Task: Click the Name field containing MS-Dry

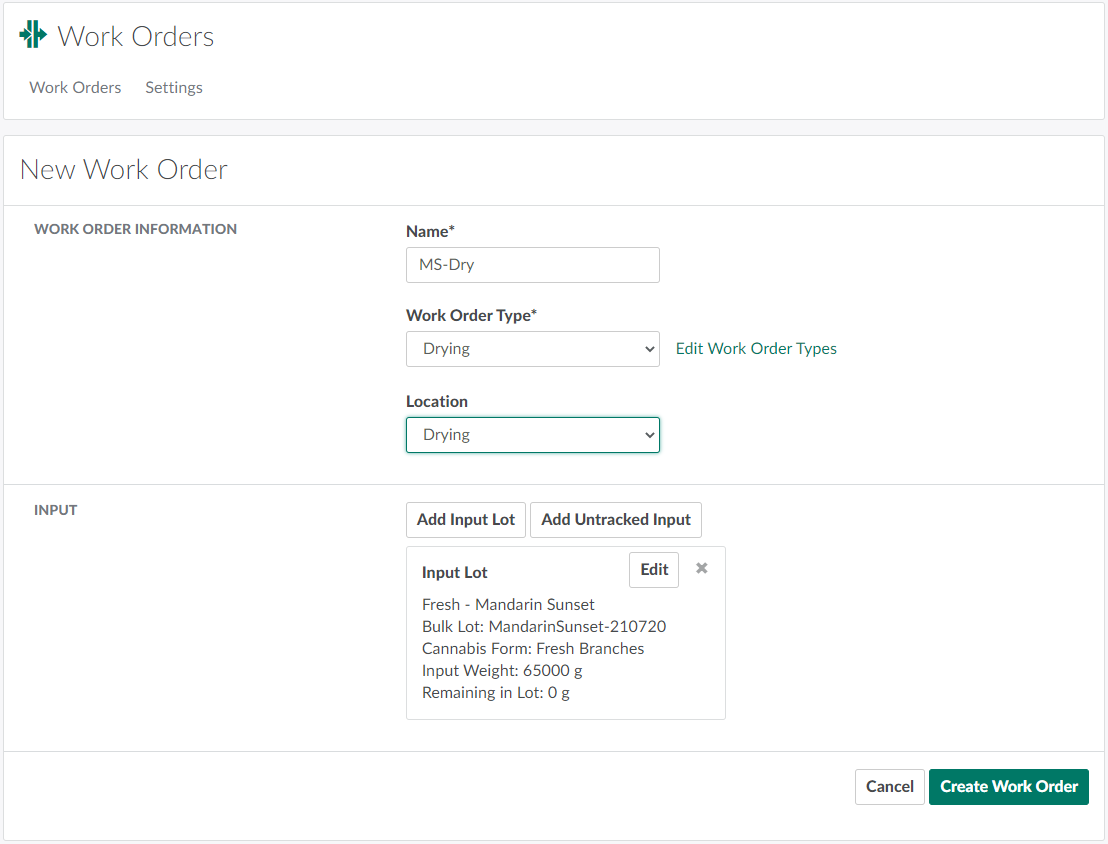Action: pyautogui.click(x=532, y=265)
